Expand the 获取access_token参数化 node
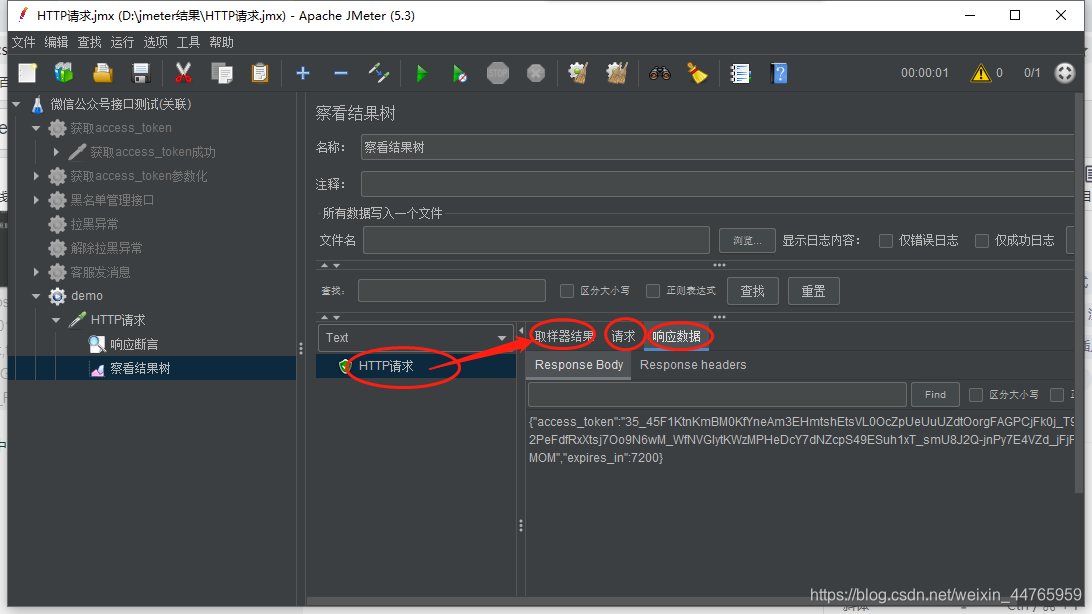Screen dimensions: 1092x614 click(36, 176)
